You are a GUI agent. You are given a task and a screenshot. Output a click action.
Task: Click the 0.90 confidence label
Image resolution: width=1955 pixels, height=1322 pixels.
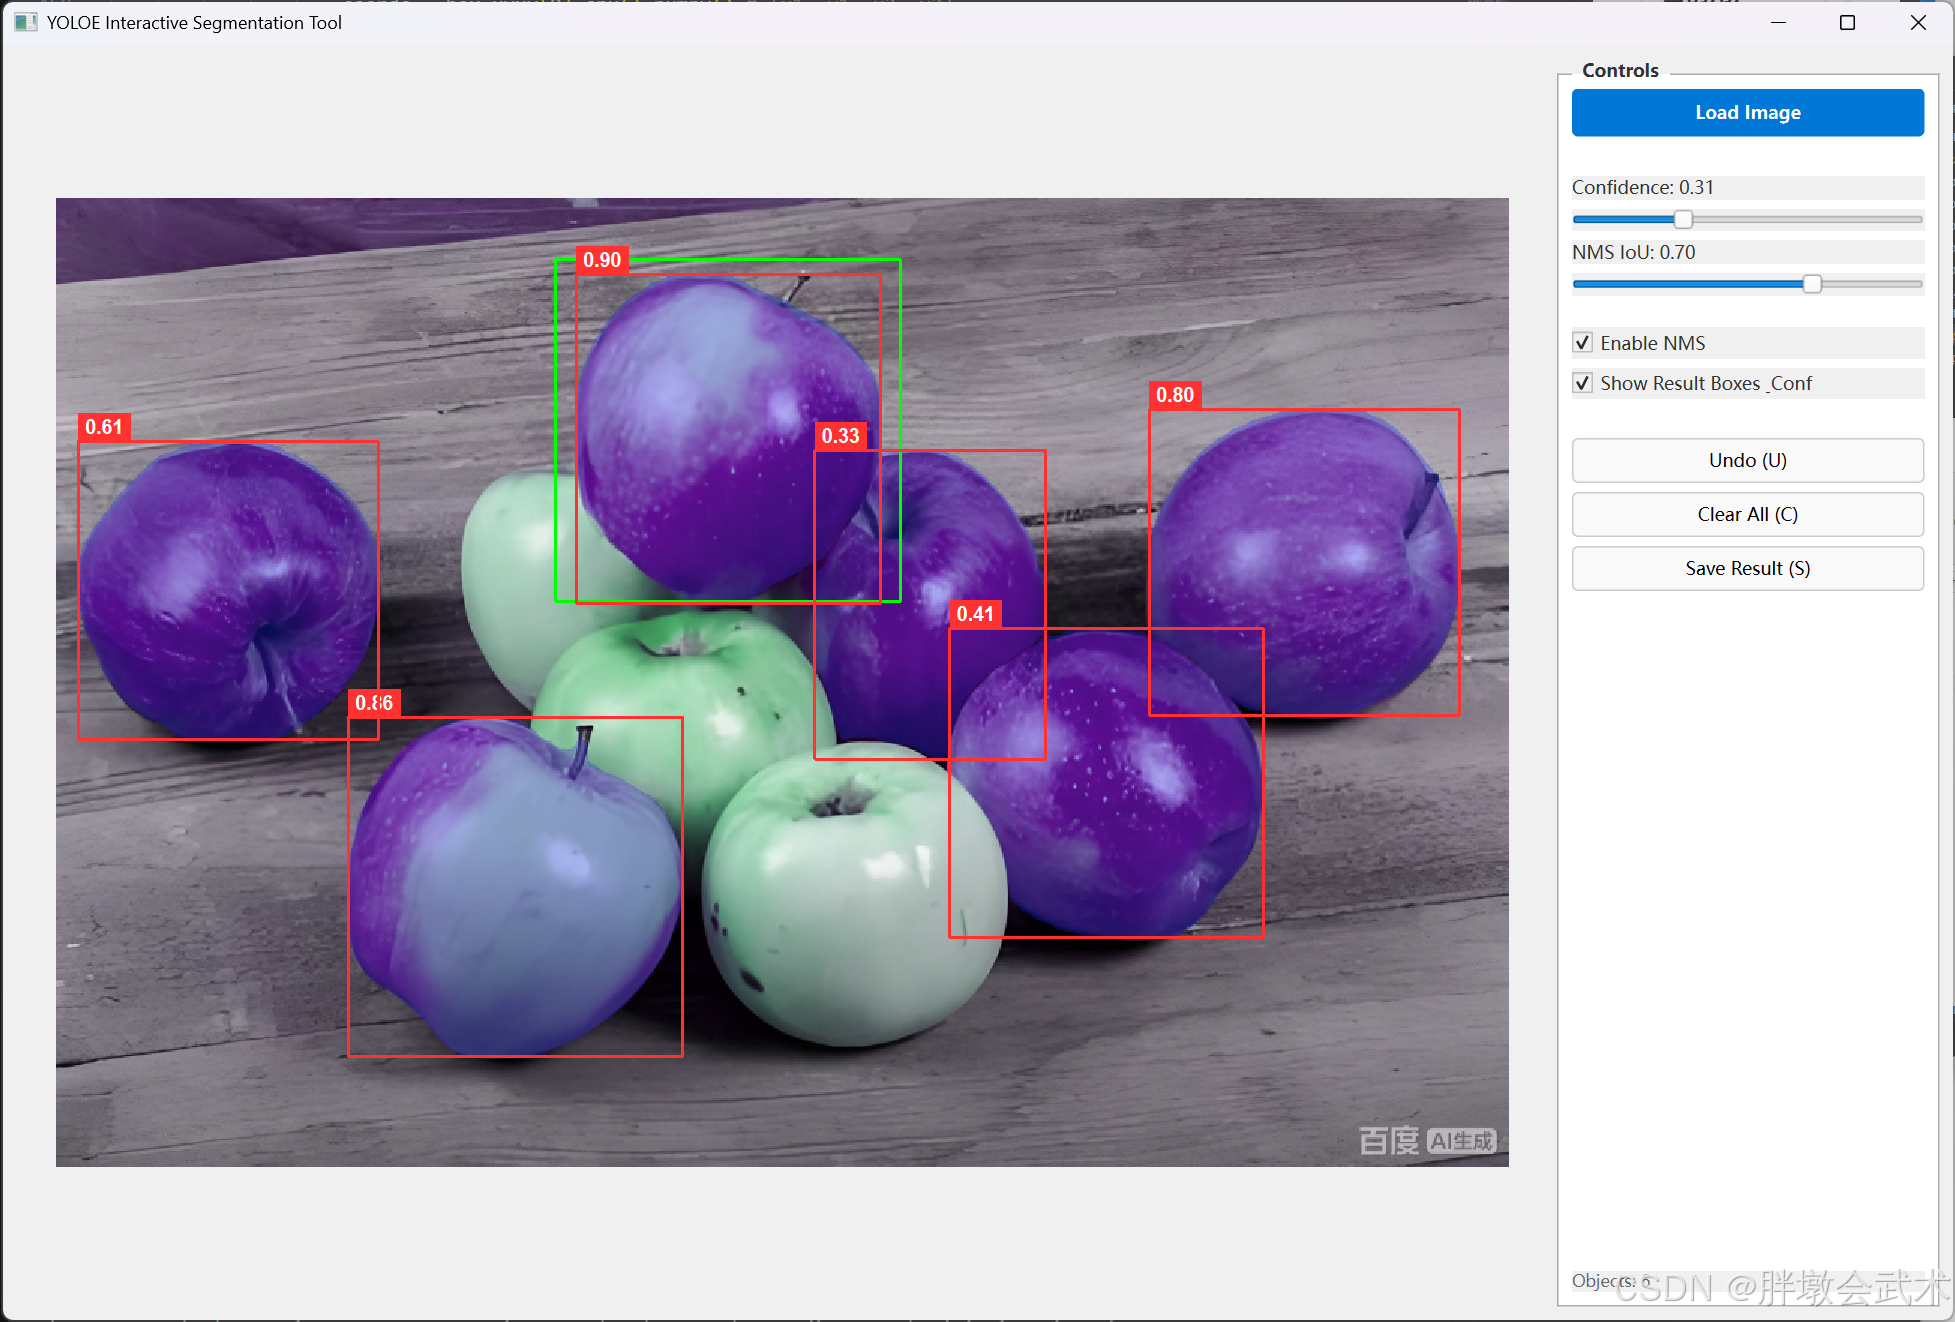pos(602,260)
